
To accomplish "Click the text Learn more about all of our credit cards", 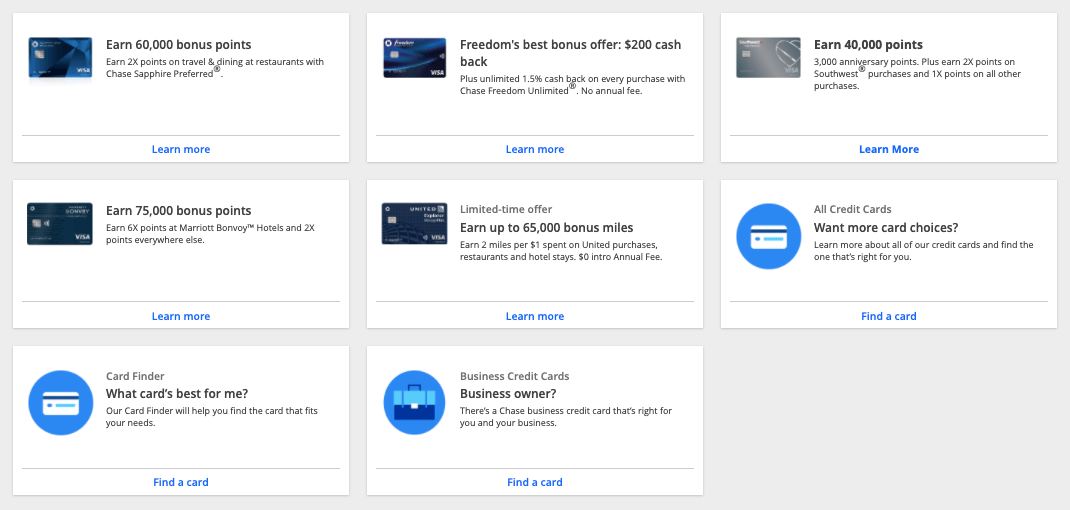I will pos(924,251).
